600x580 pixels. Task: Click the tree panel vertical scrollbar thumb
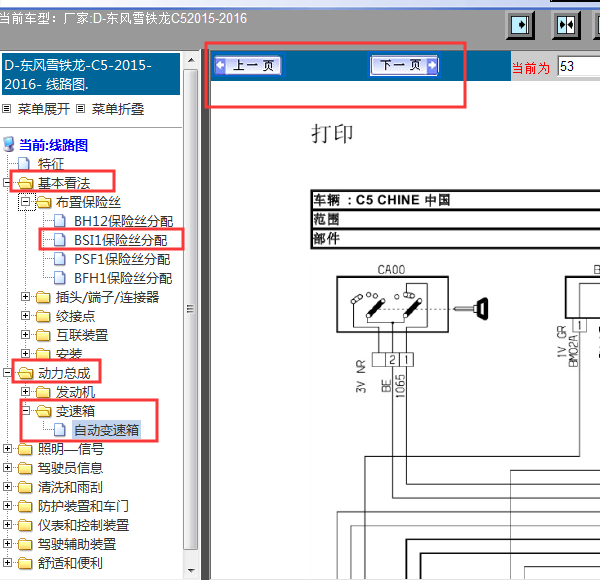[x=191, y=309]
